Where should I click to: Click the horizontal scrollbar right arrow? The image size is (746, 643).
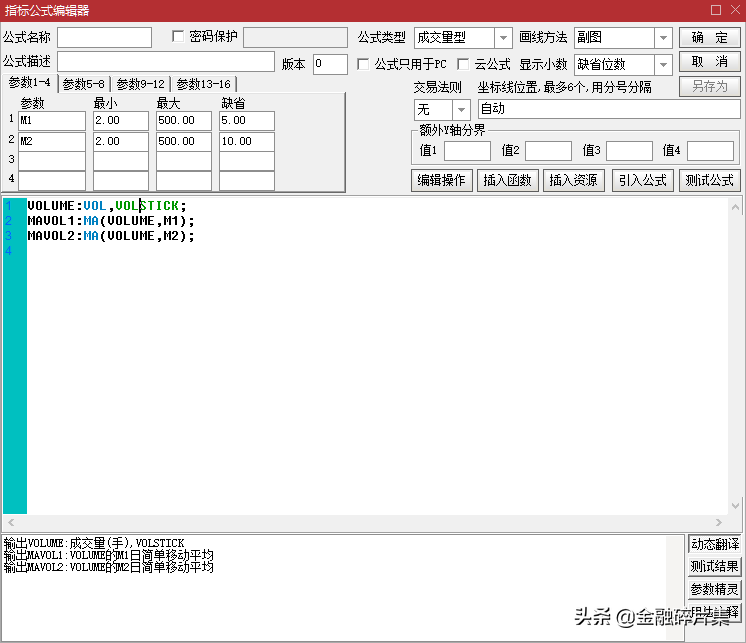point(719,522)
